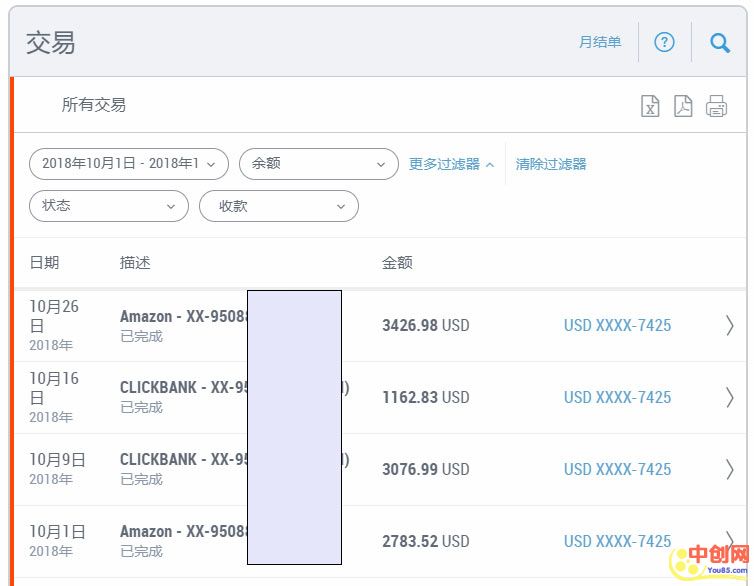Sort by the 日期 column header

(44, 263)
